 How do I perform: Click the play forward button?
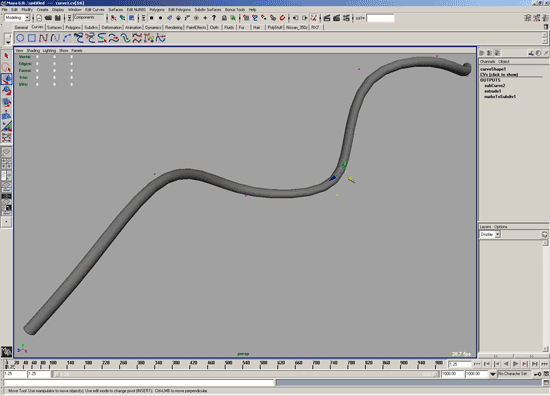click(x=516, y=364)
